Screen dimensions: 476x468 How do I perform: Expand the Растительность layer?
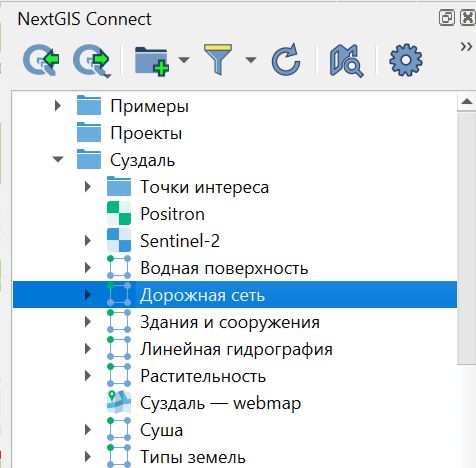point(88,376)
